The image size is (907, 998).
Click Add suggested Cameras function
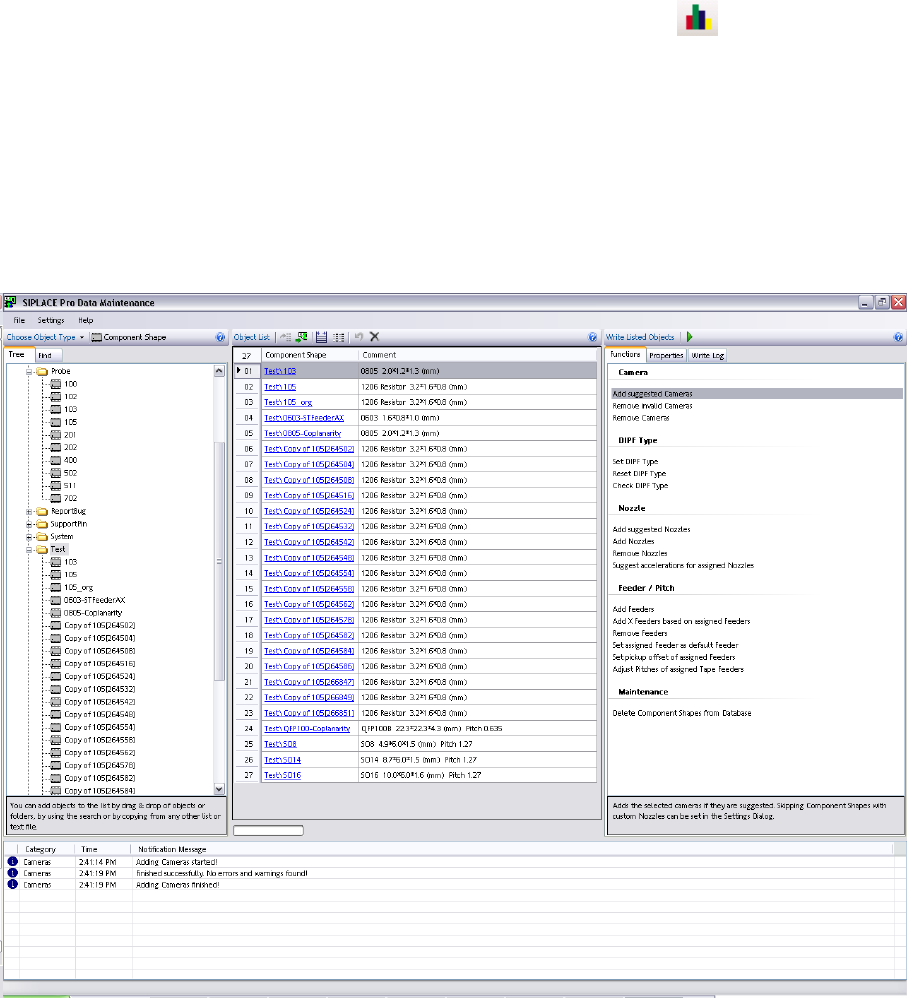652,394
